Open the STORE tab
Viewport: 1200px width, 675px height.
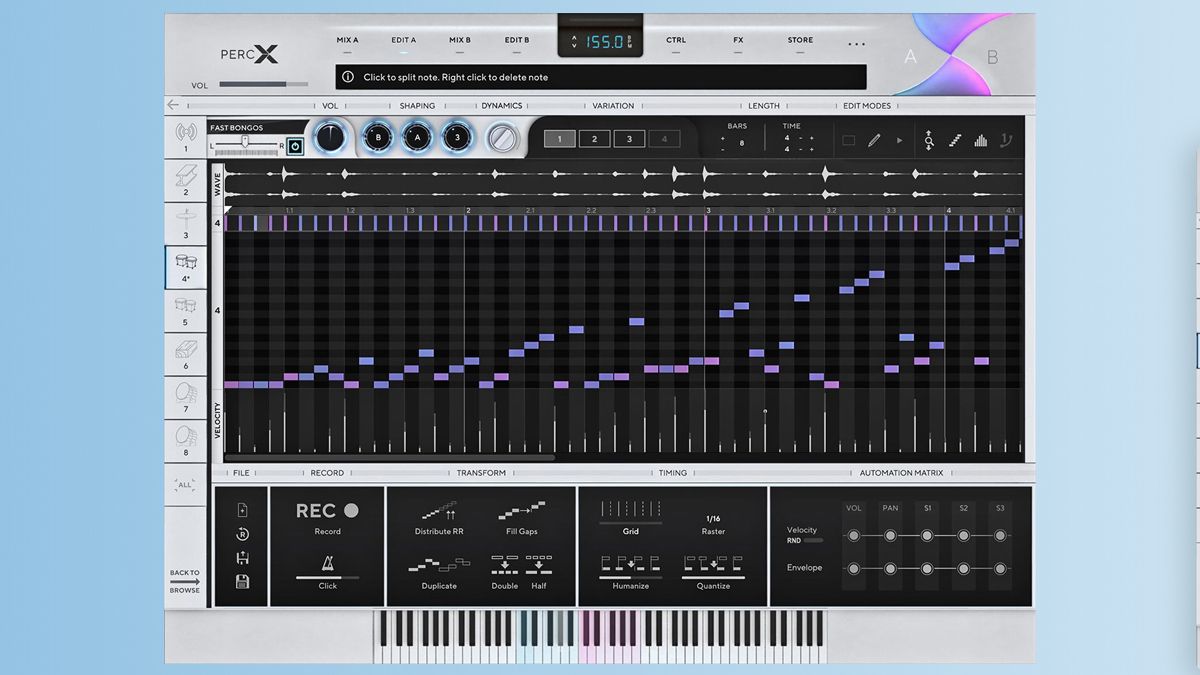800,40
